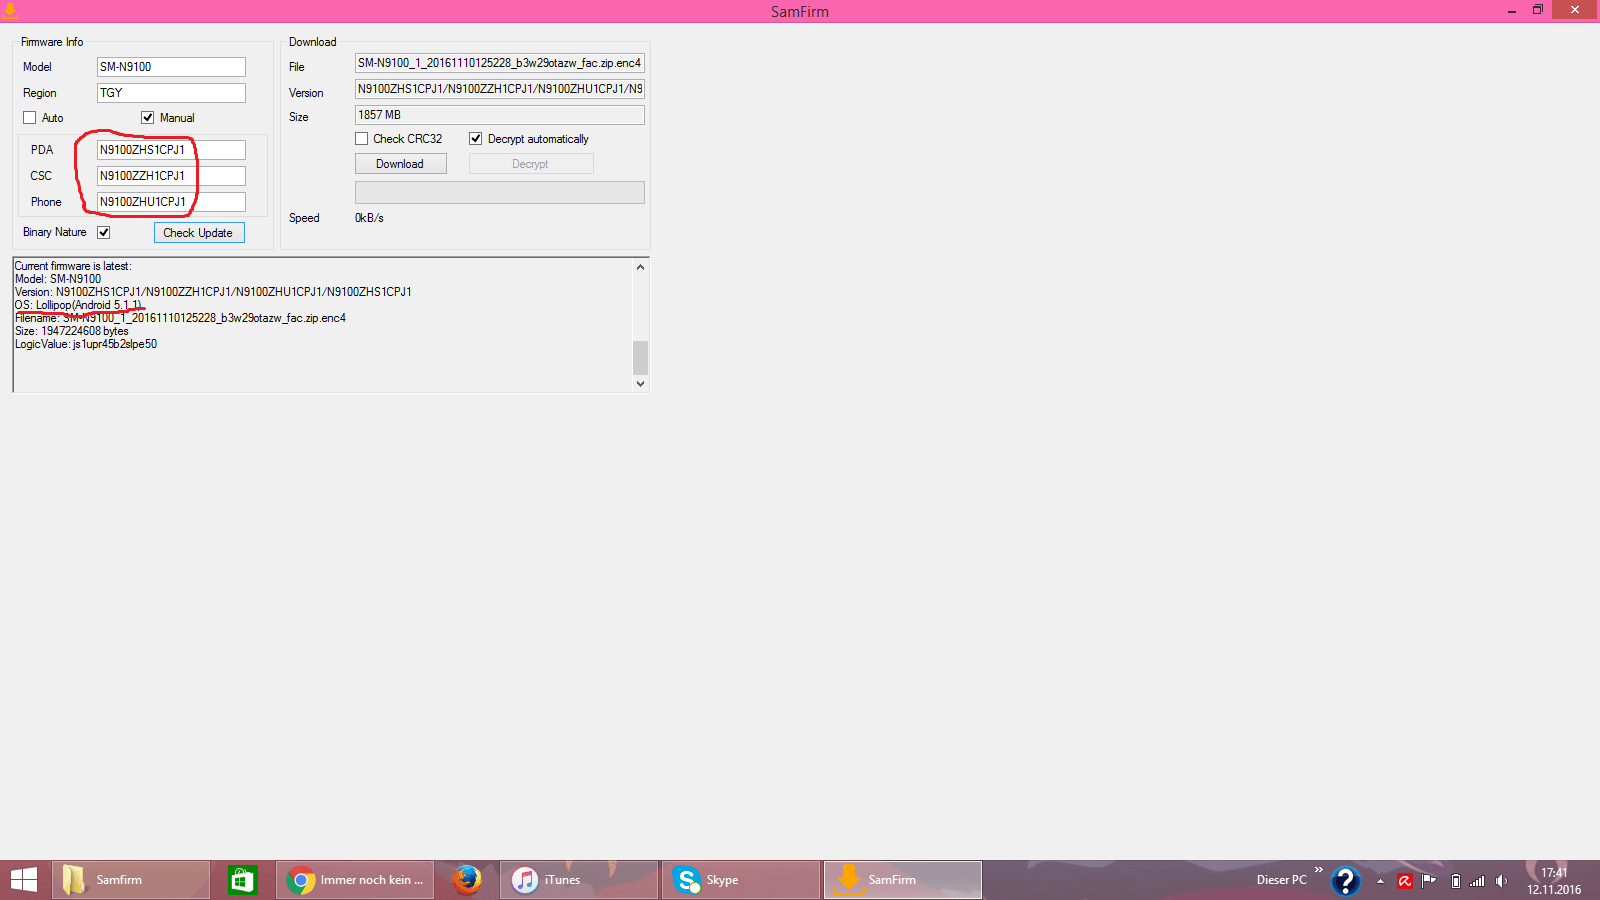Click the File name field

(x=500, y=63)
